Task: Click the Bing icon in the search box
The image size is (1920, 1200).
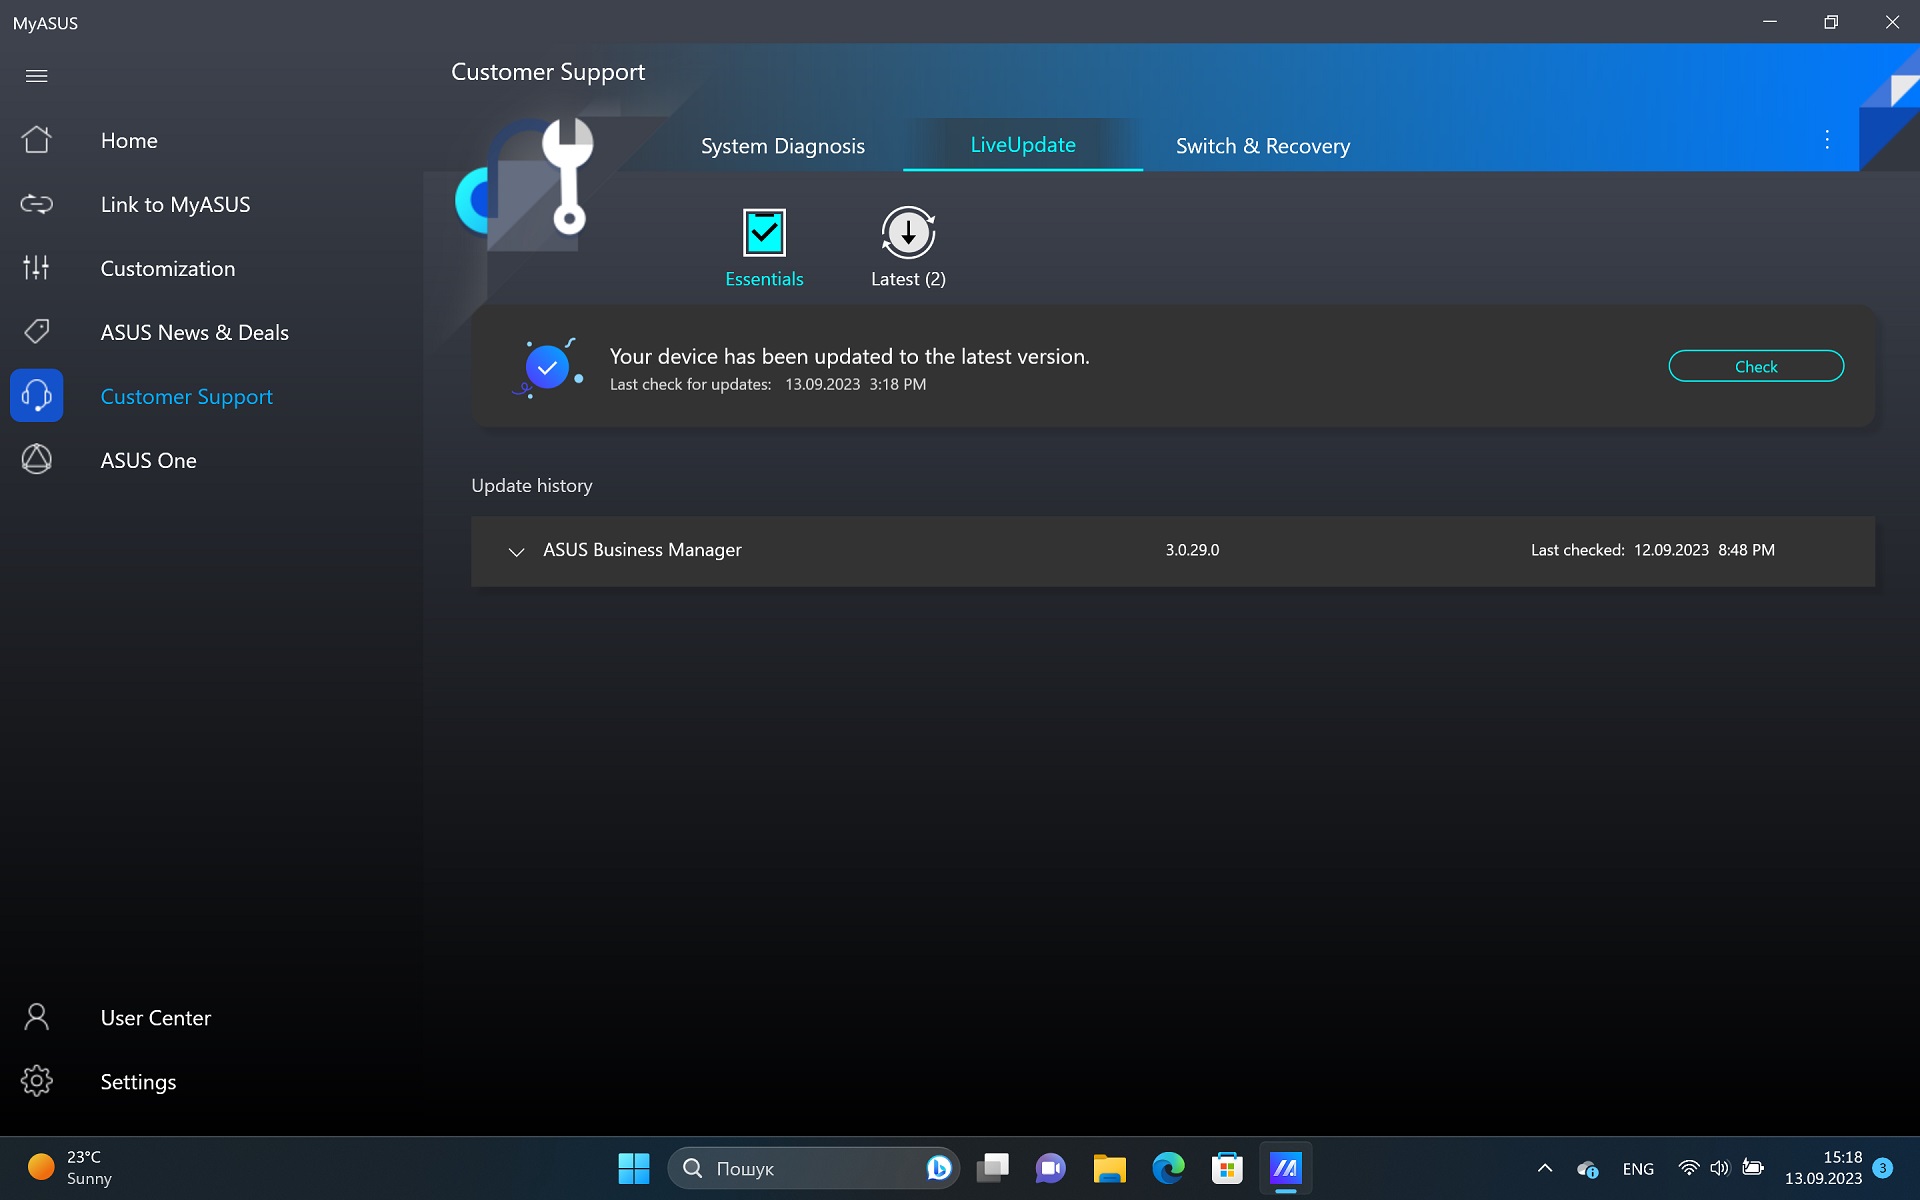Action: click(938, 1168)
